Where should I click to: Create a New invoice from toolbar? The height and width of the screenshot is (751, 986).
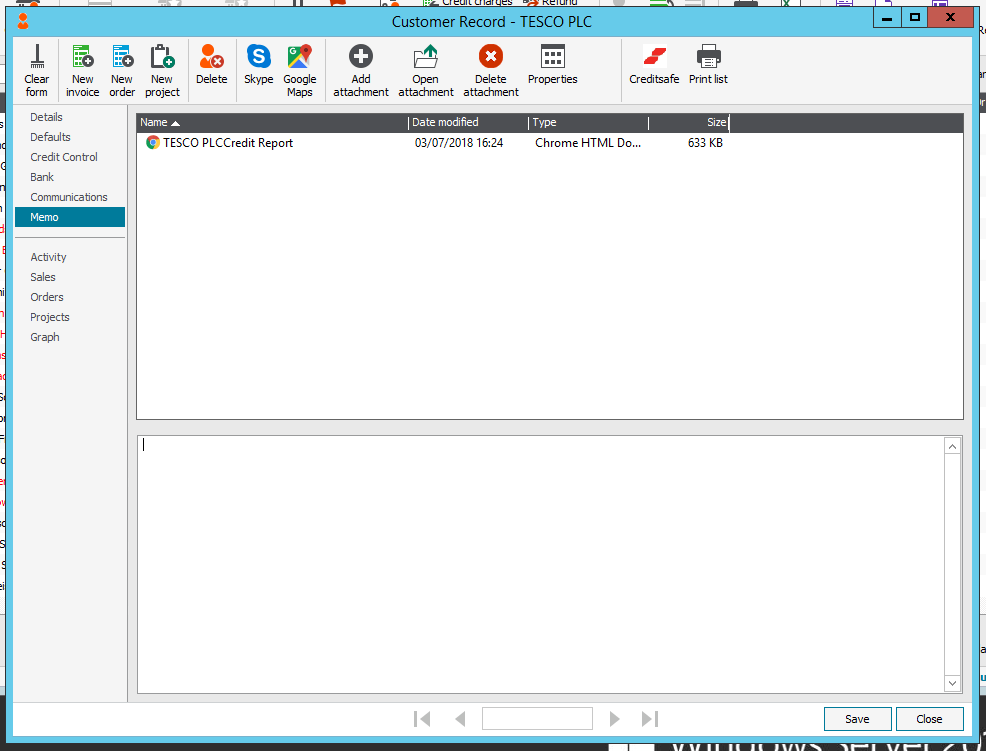click(82, 57)
